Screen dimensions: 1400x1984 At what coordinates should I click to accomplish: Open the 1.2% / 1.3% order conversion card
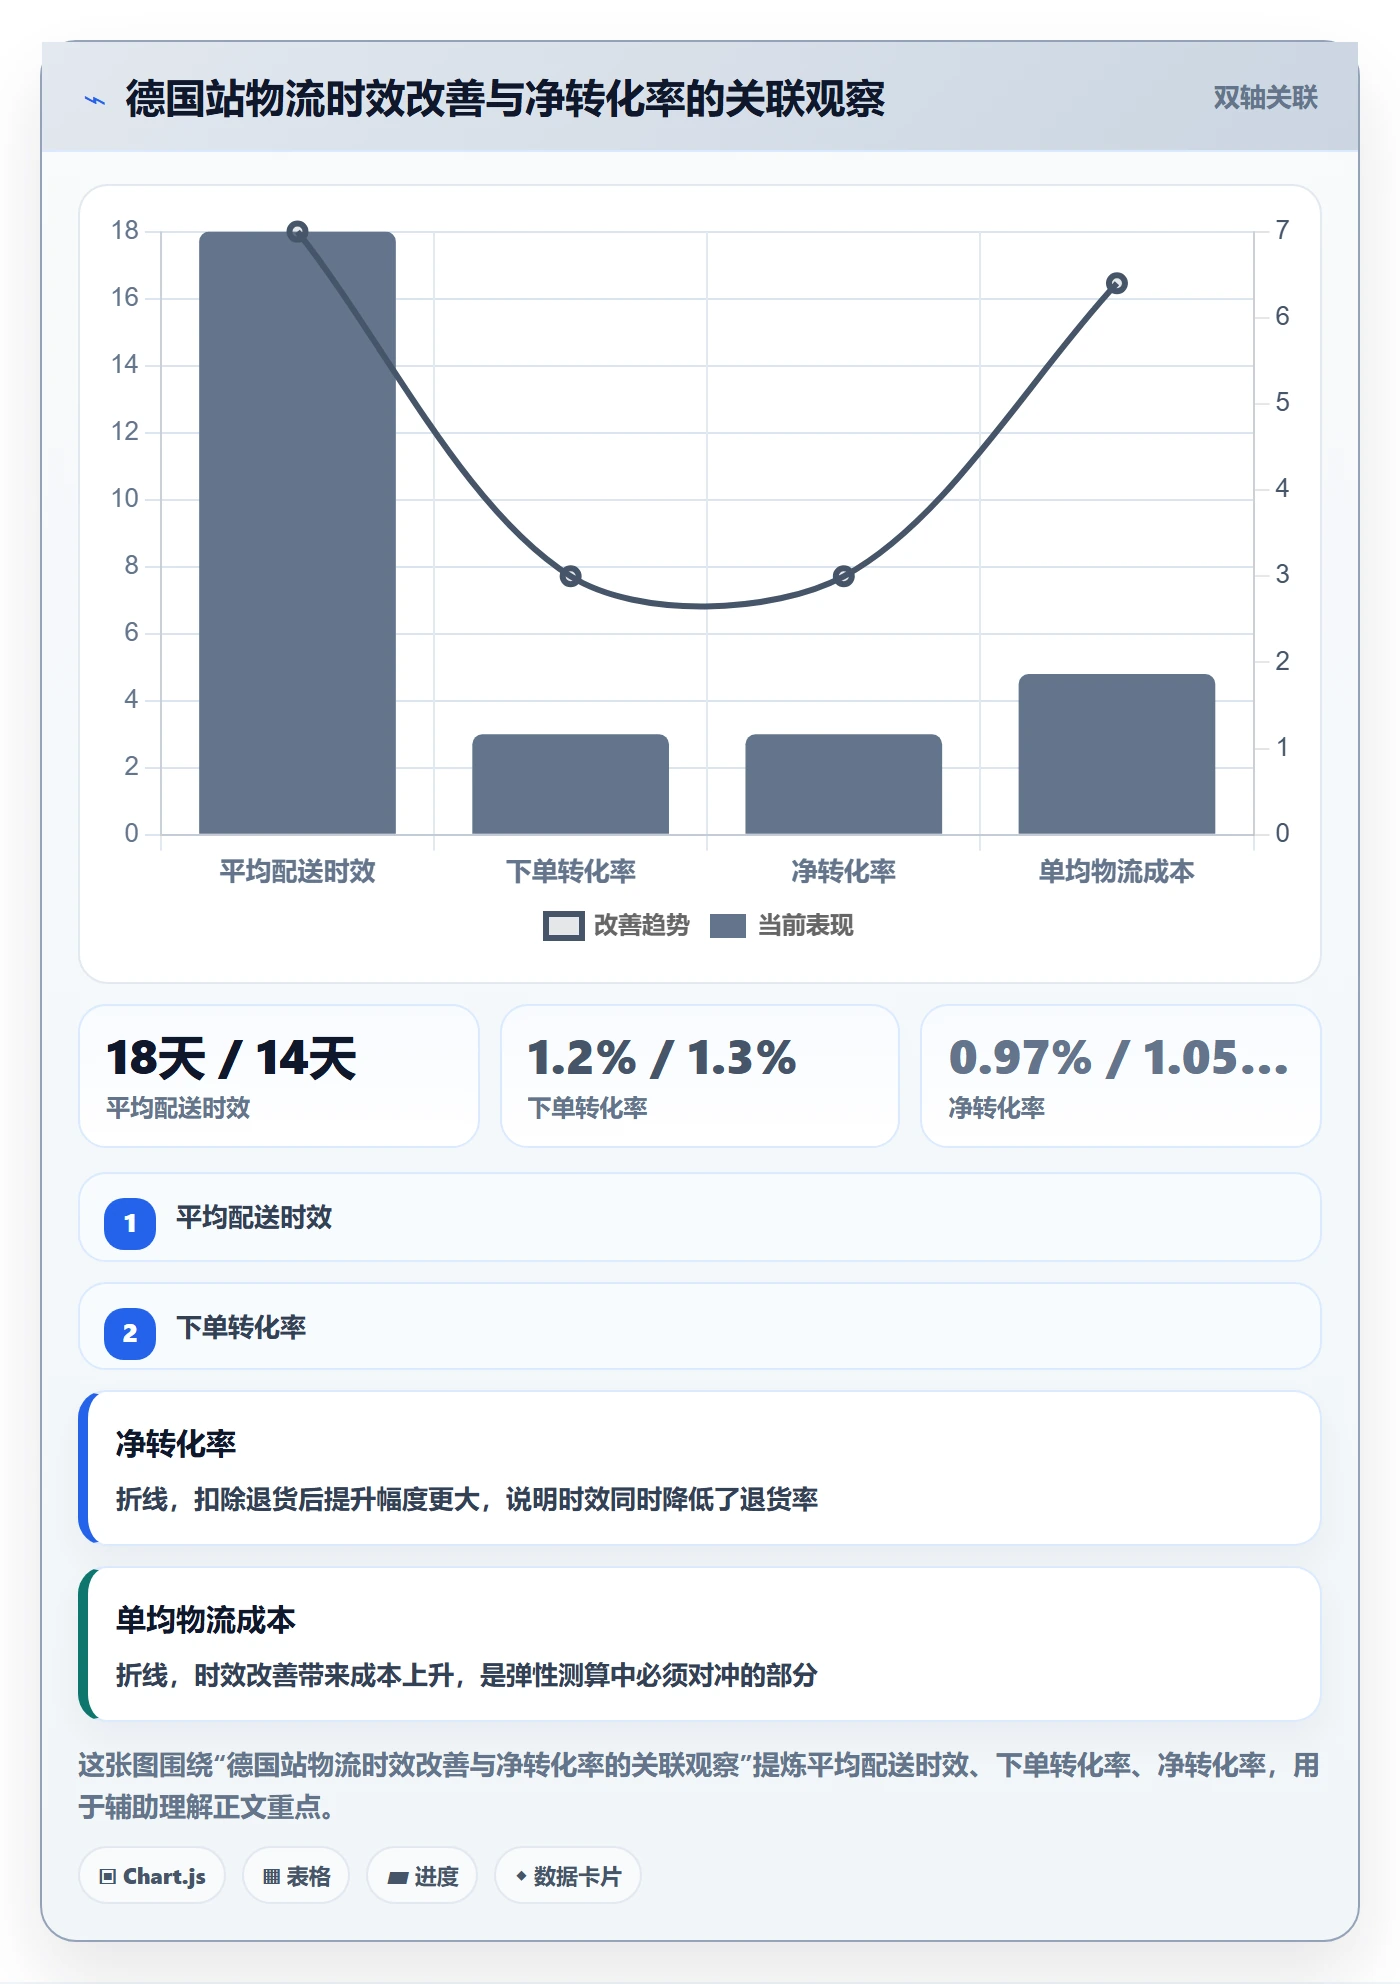click(700, 1076)
